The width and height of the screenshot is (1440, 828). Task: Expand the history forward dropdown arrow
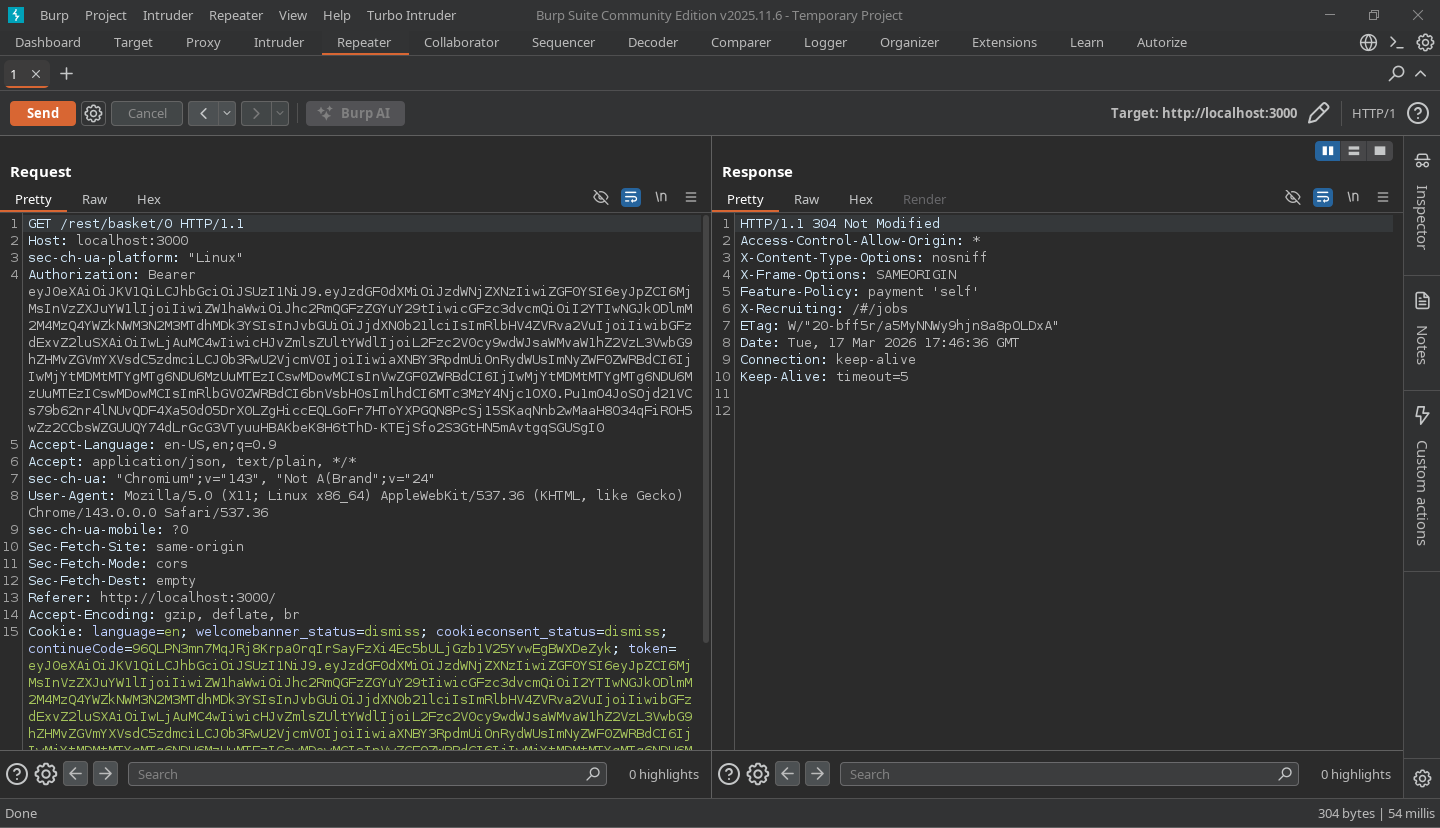click(x=280, y=113)
